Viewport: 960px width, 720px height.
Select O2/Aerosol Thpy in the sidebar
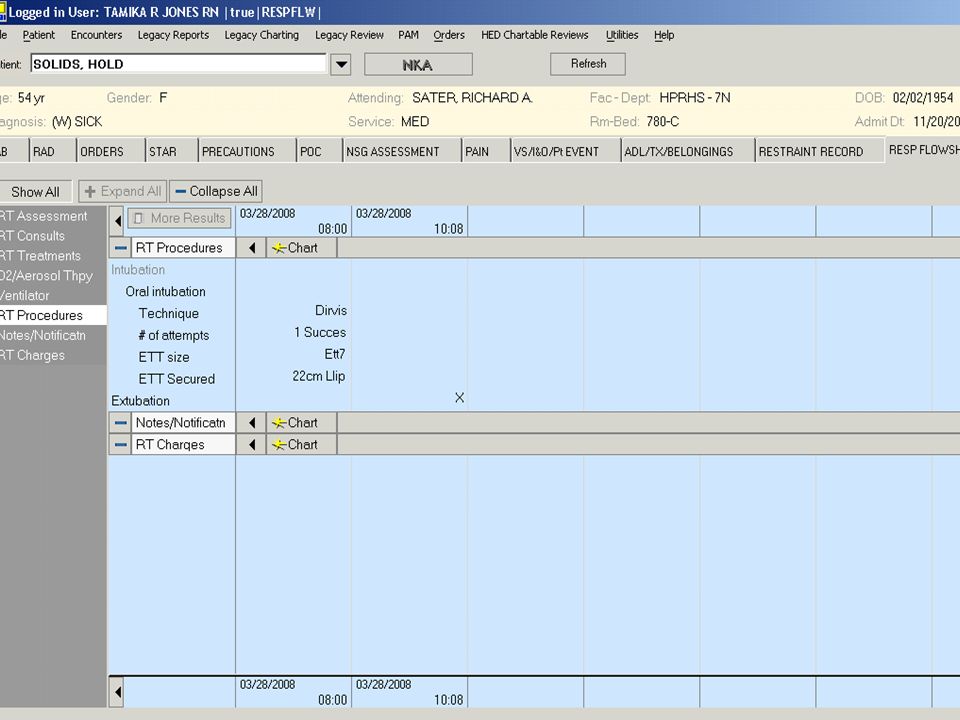pyautogui.click(x=53, y=276)
